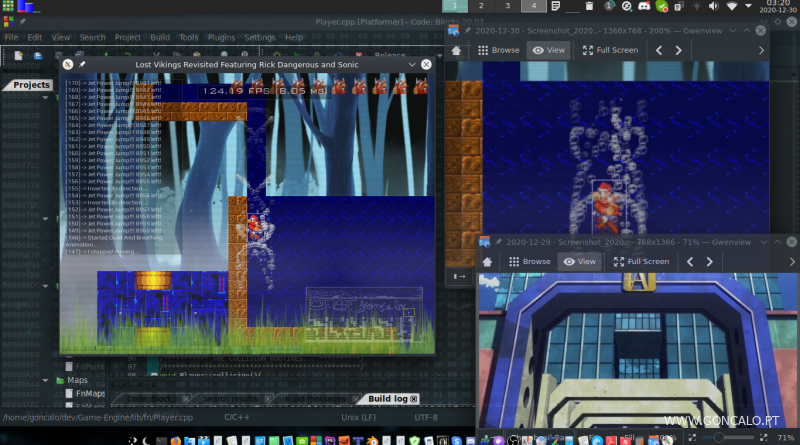The width and height of the screenshot is (800, 445).
Task: Open the clock showing 03:20
Action: [x=778, y=6]
